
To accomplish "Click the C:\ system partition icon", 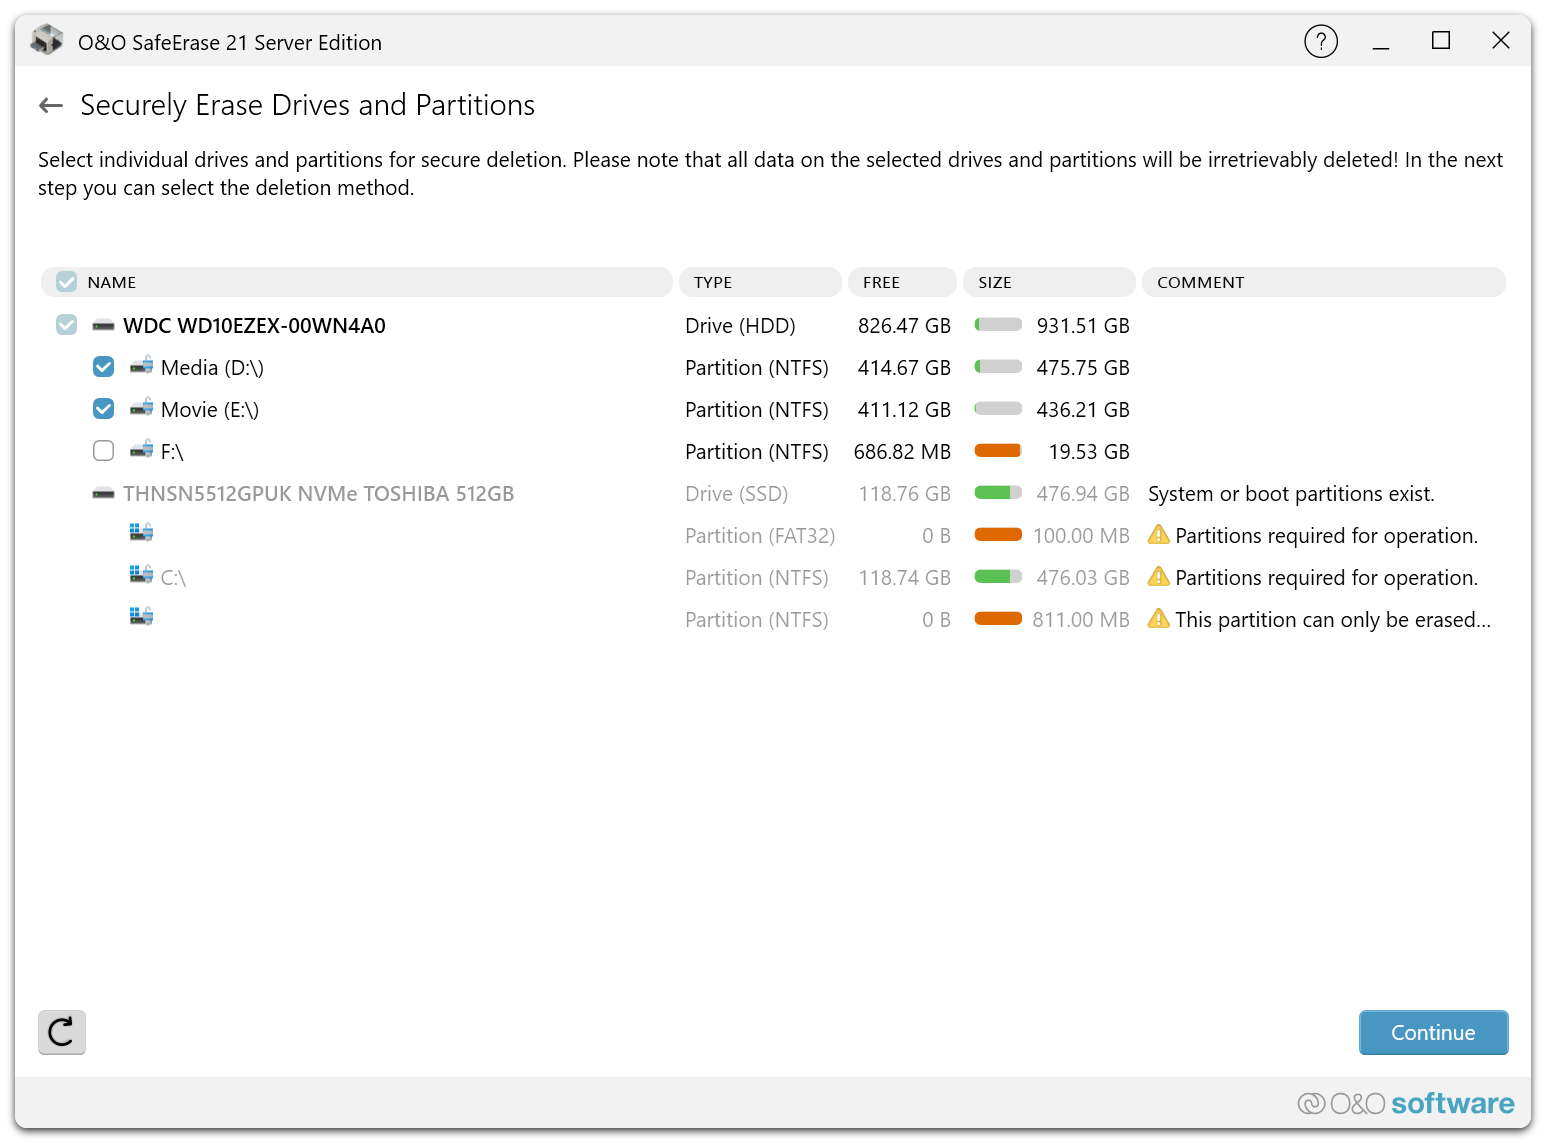I will [141, 574].
